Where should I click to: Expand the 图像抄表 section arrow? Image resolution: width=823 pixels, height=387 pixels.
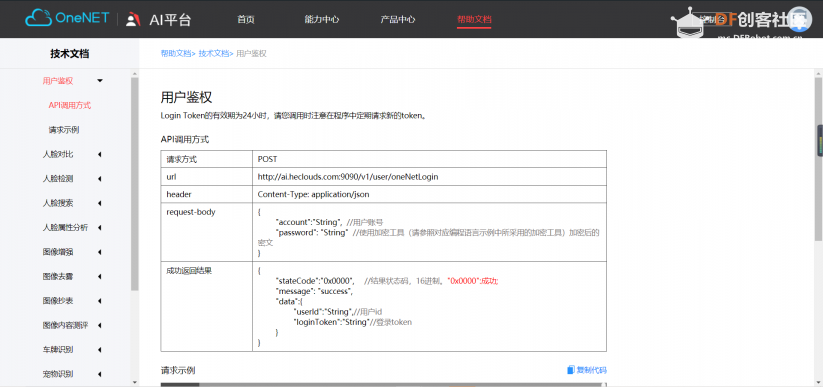pos(100,301)
